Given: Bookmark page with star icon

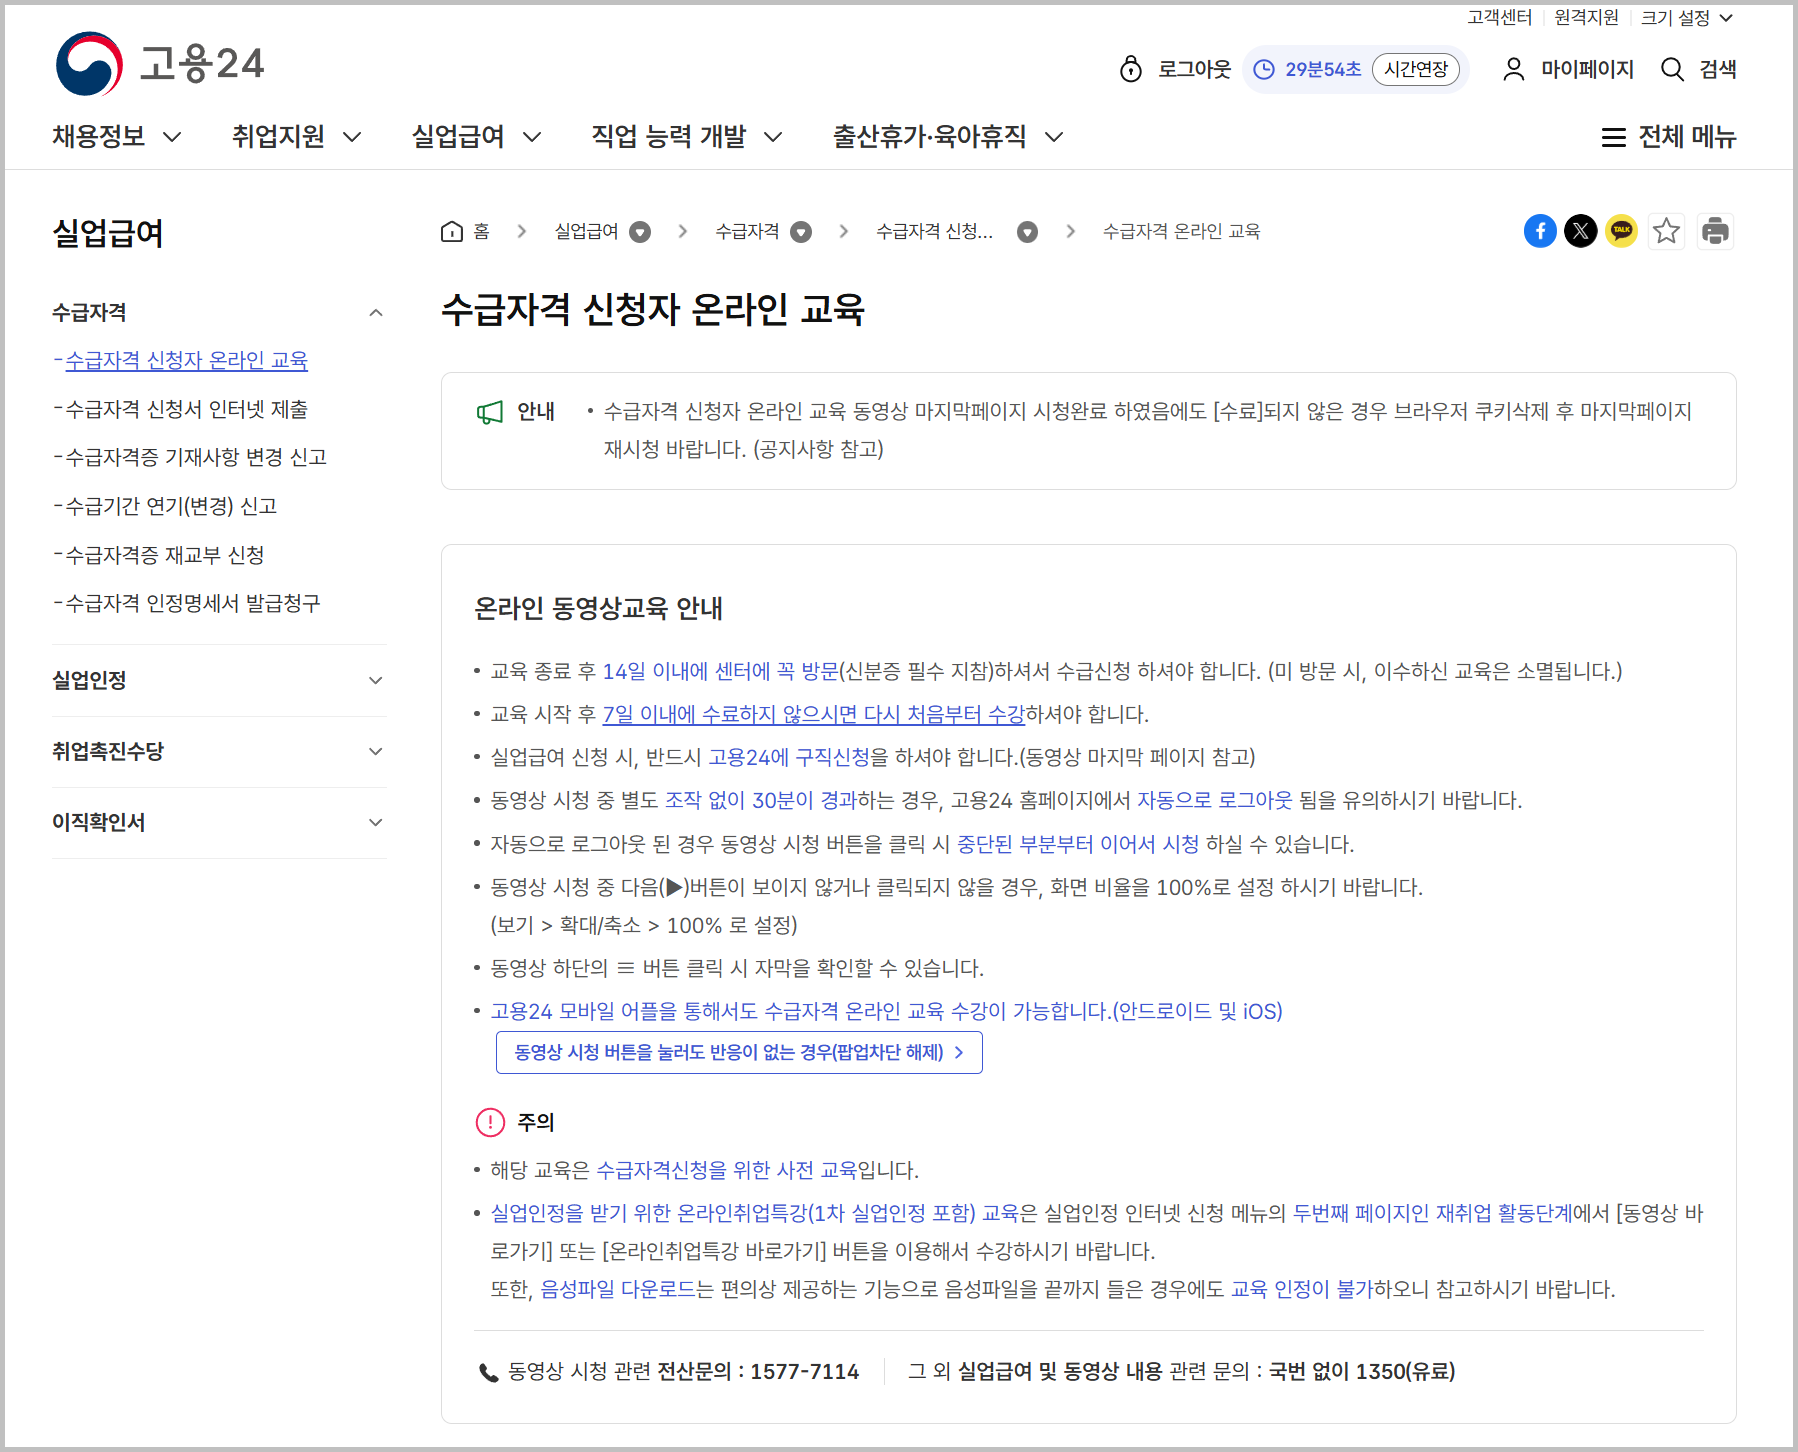Looking at the screenshot, I should pyautogui.click(x=1666, y=231).
